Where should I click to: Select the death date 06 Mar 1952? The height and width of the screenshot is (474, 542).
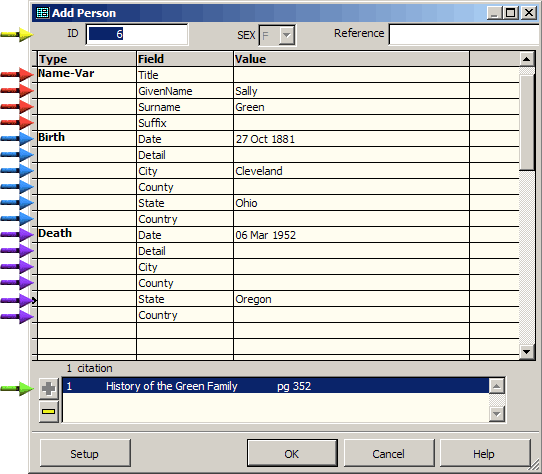tap(352, 235)
